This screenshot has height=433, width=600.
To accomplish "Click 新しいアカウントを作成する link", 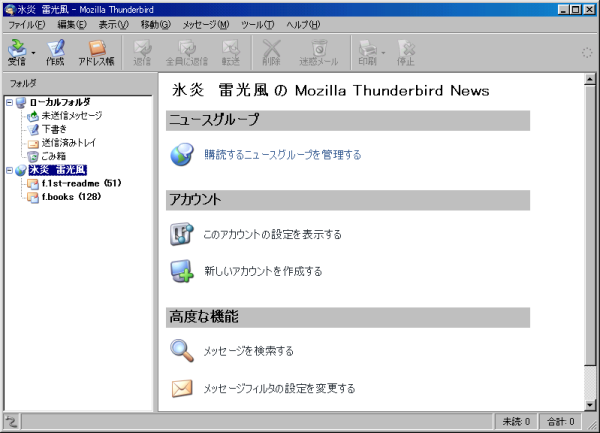I will click(x=263, y=271).
